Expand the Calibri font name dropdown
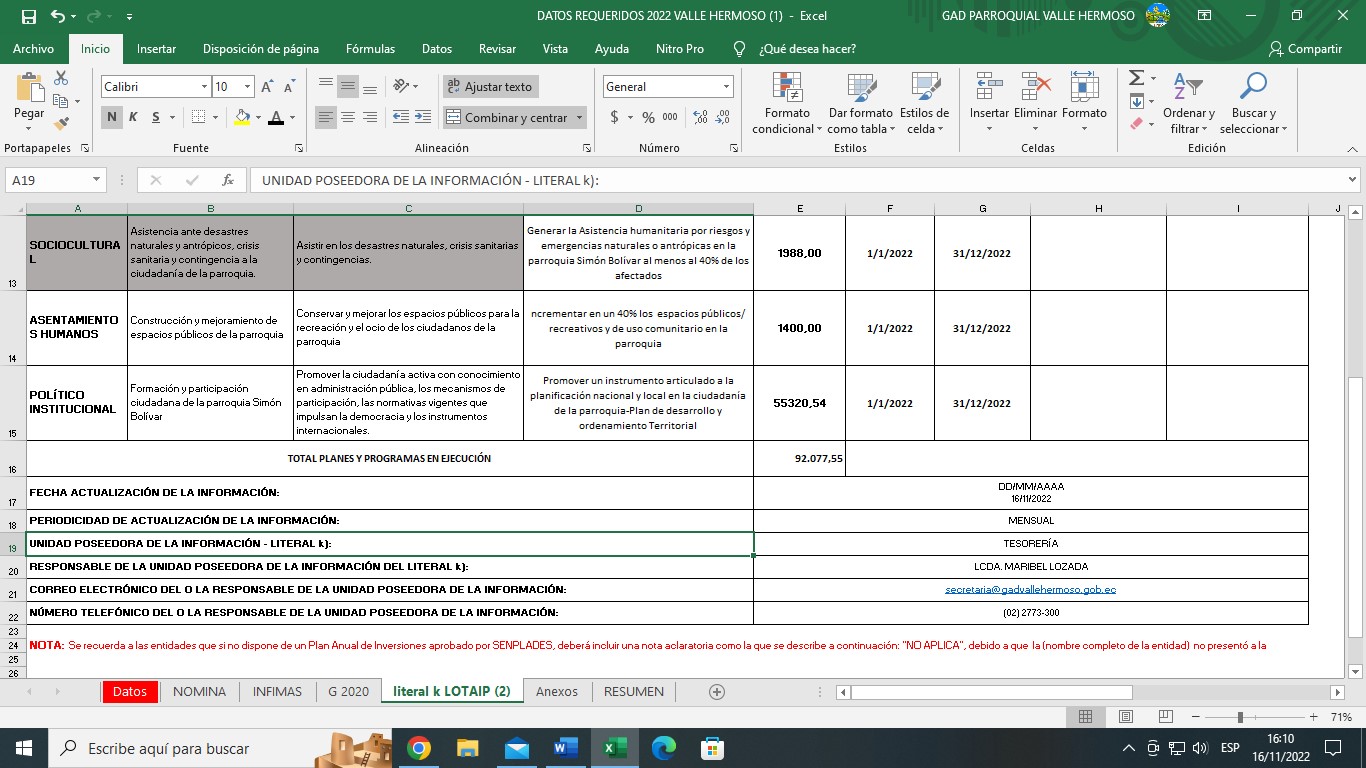This screenshot has height=768, width=1366. (204, 87)
